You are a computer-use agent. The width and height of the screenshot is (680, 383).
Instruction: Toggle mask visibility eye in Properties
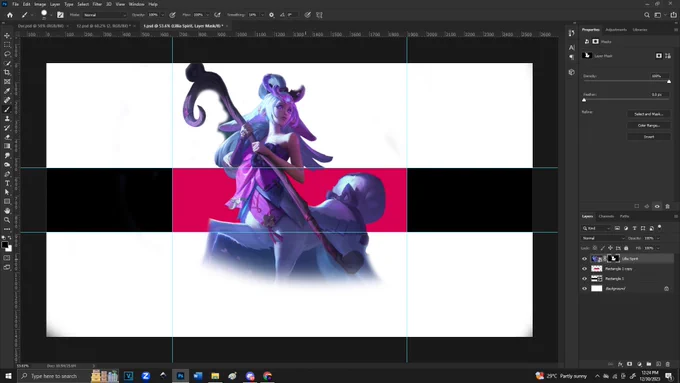[657, 206]
